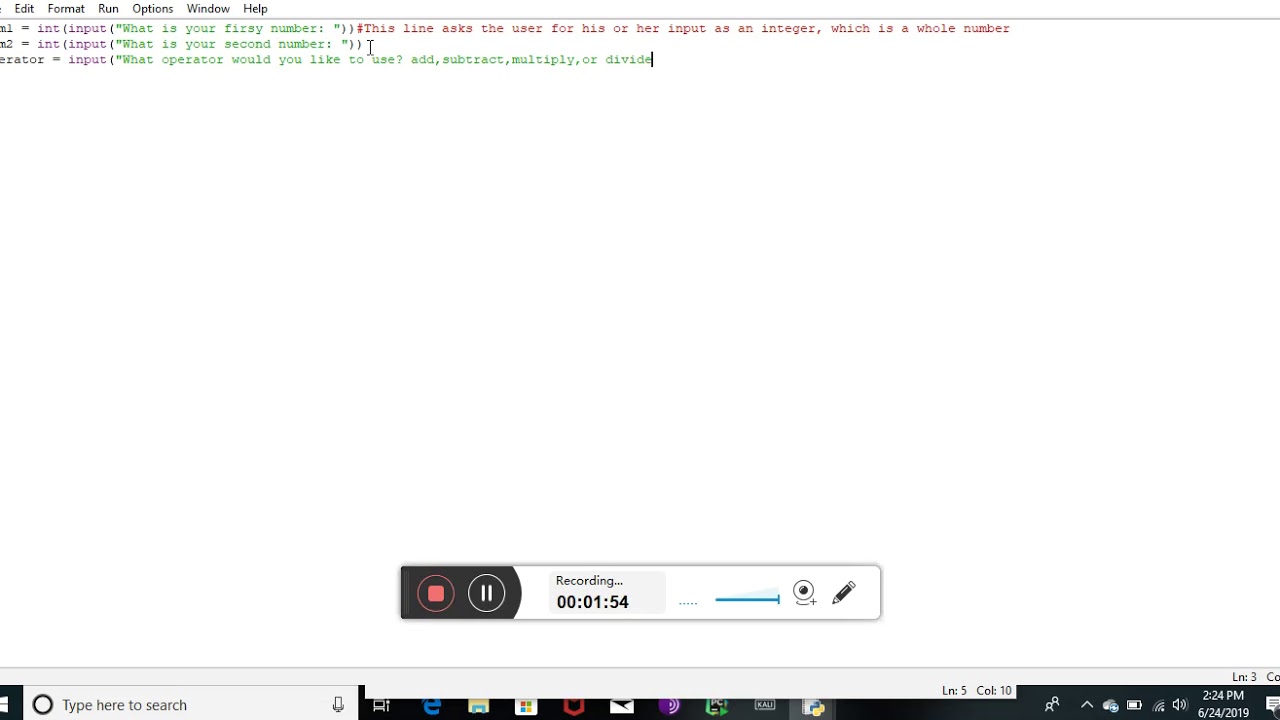Image resolution: width=1280 pixels, height=720 pixels.
Task: Check the battery status tray icon
Action: 1134,705
